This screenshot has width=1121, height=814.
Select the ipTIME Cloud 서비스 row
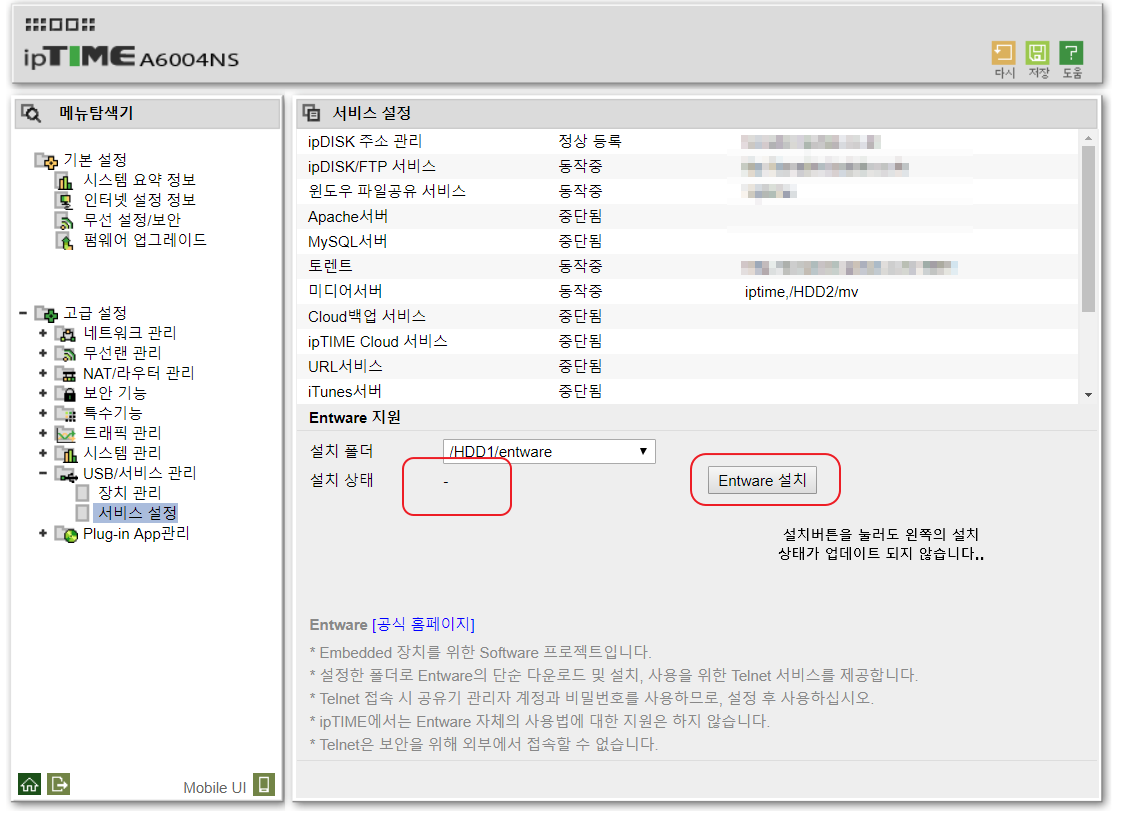(x=687, y=342)
